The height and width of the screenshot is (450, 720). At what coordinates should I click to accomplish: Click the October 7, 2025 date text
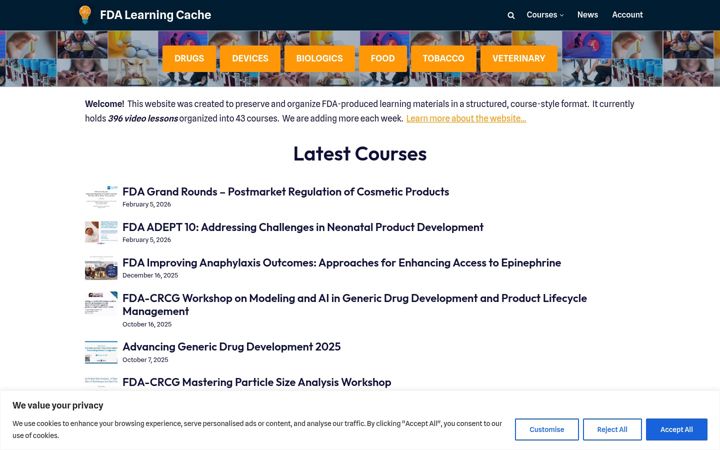pyautogui.click(x=145, y=360)
